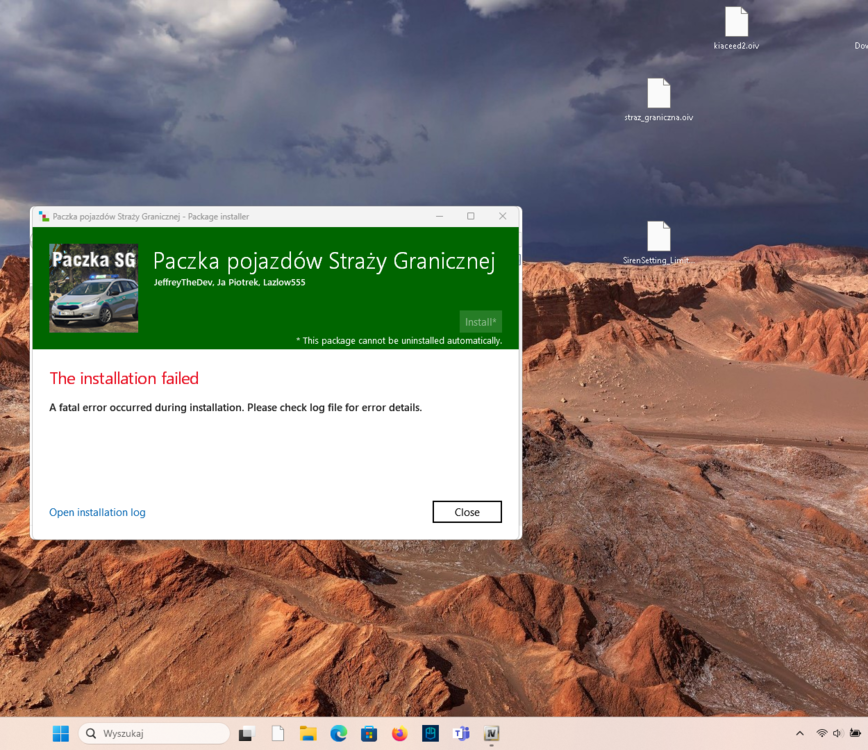Launch Microsoft Teams from the taskbar
The image size is (868, 750).
point(462,733)
